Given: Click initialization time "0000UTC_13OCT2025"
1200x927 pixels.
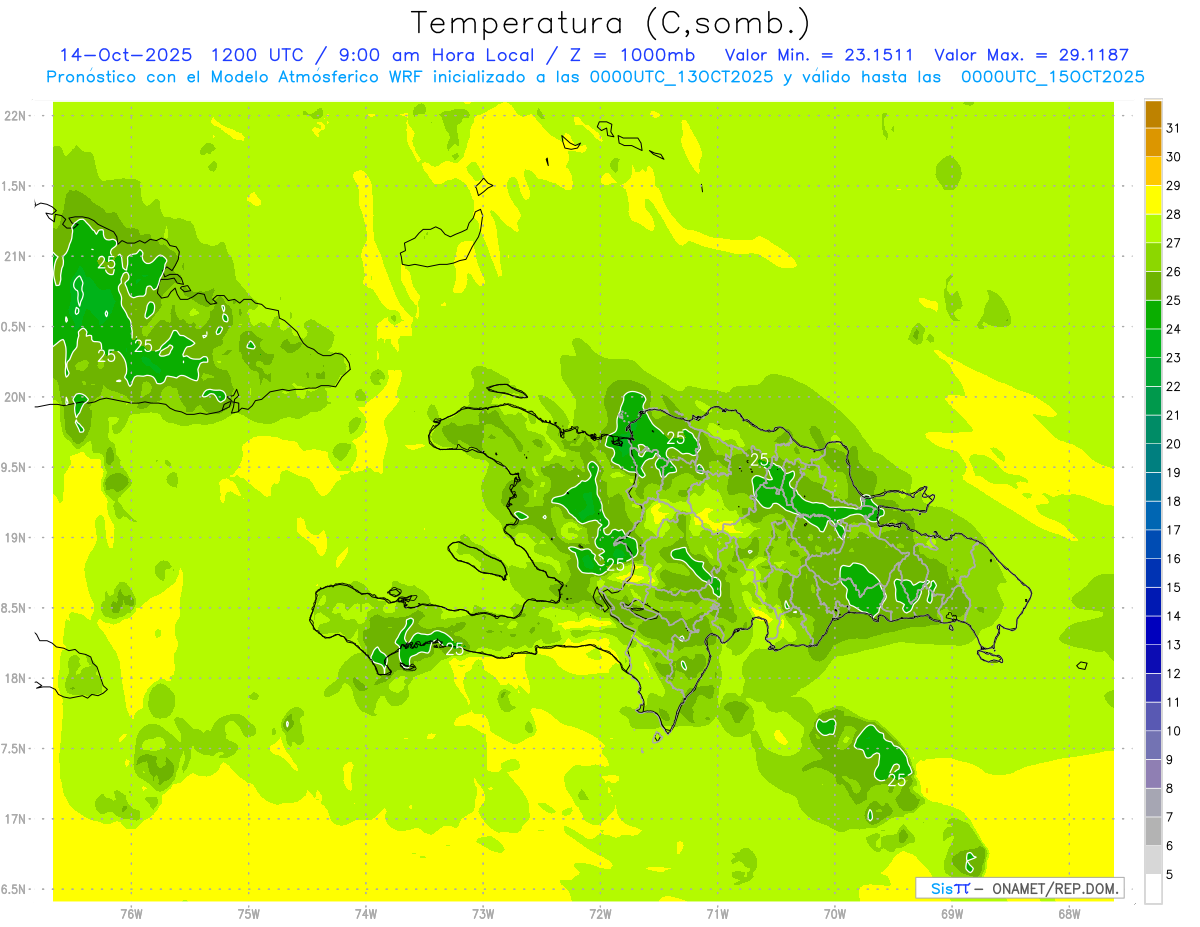Looking at the screenshot, I should 682,77.
